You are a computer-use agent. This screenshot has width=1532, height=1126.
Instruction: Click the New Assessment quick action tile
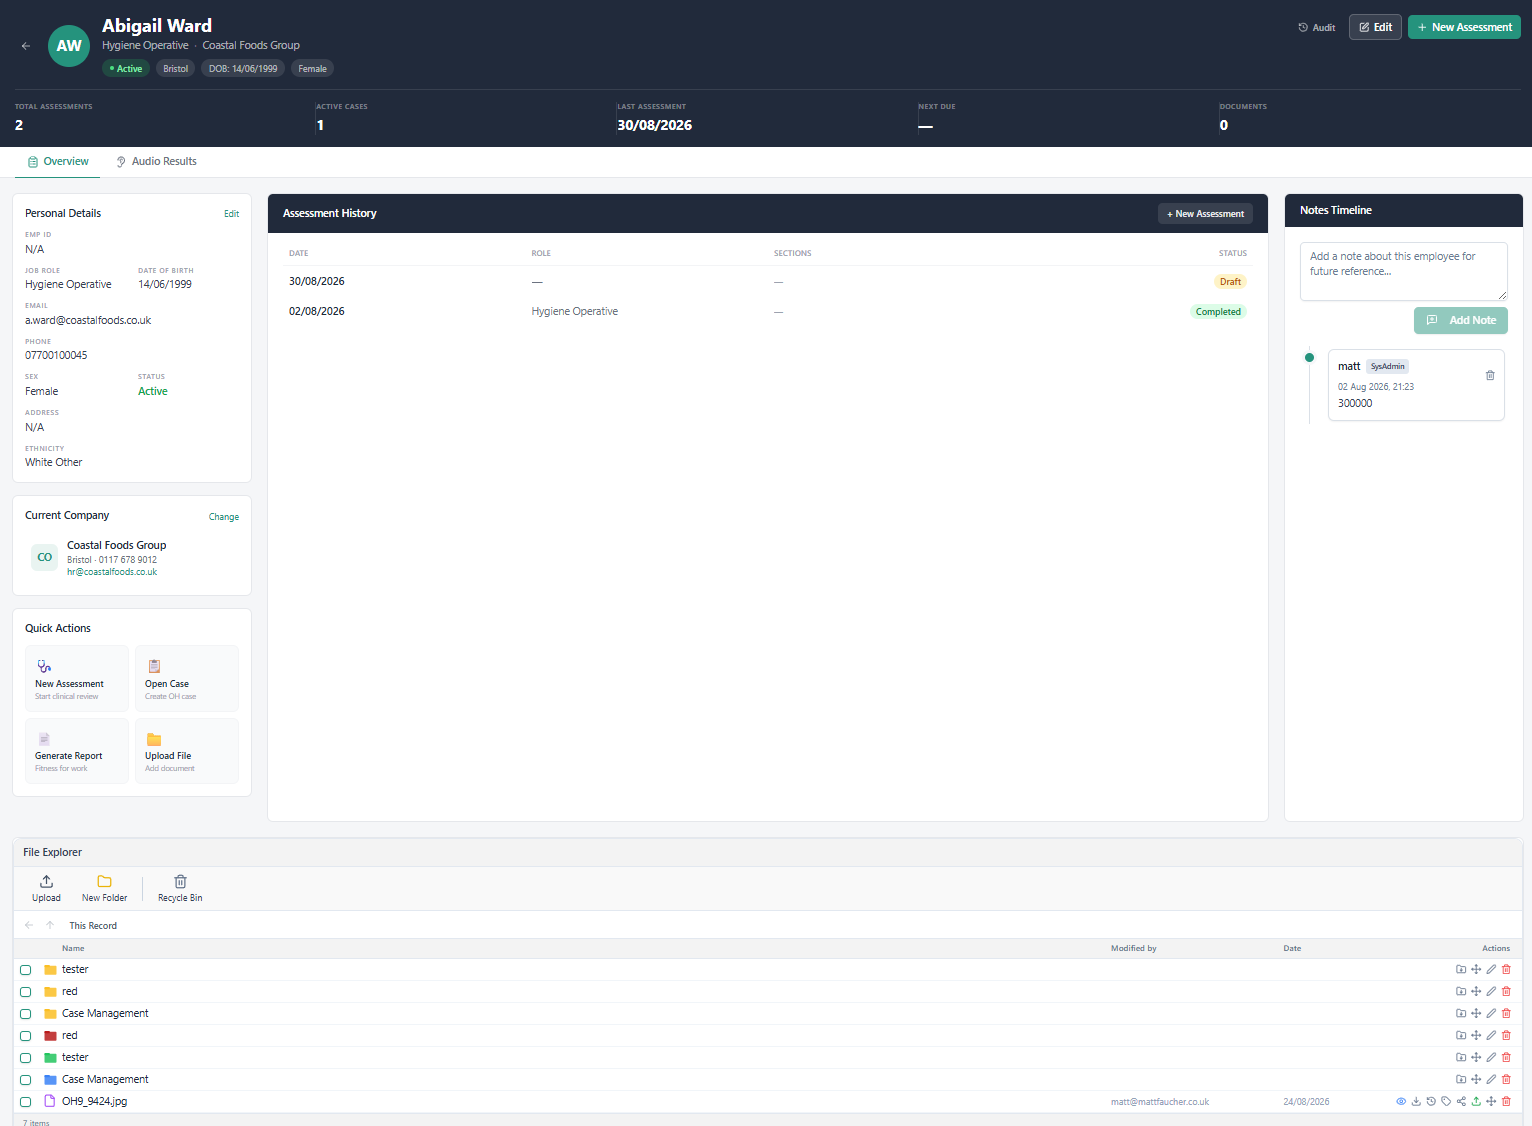coord(77,678)
